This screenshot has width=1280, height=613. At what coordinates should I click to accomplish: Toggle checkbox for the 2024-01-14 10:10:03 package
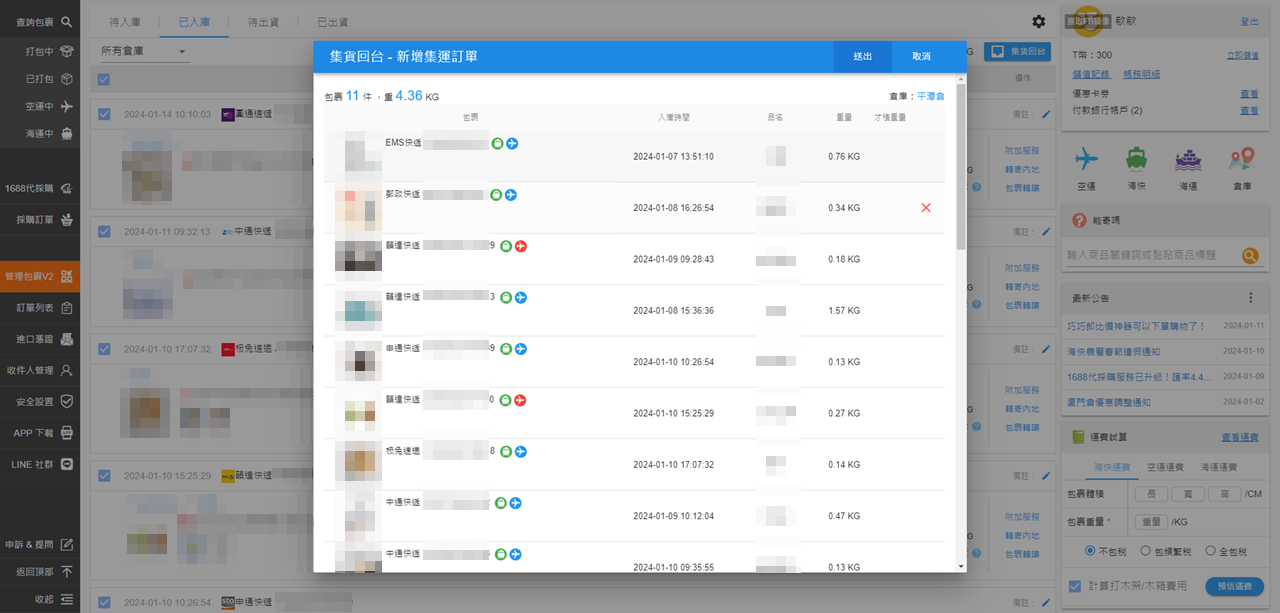coord(105,114)
